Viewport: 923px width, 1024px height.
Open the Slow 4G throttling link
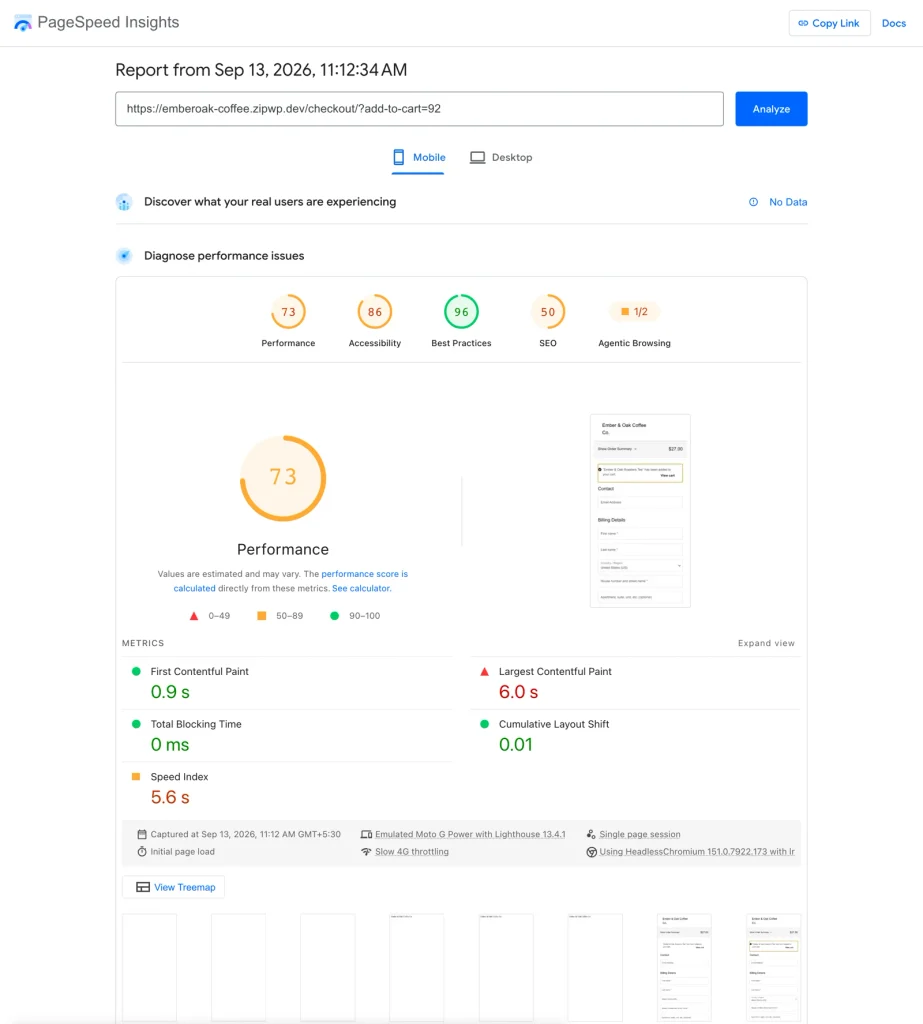[x=412, y=852]
